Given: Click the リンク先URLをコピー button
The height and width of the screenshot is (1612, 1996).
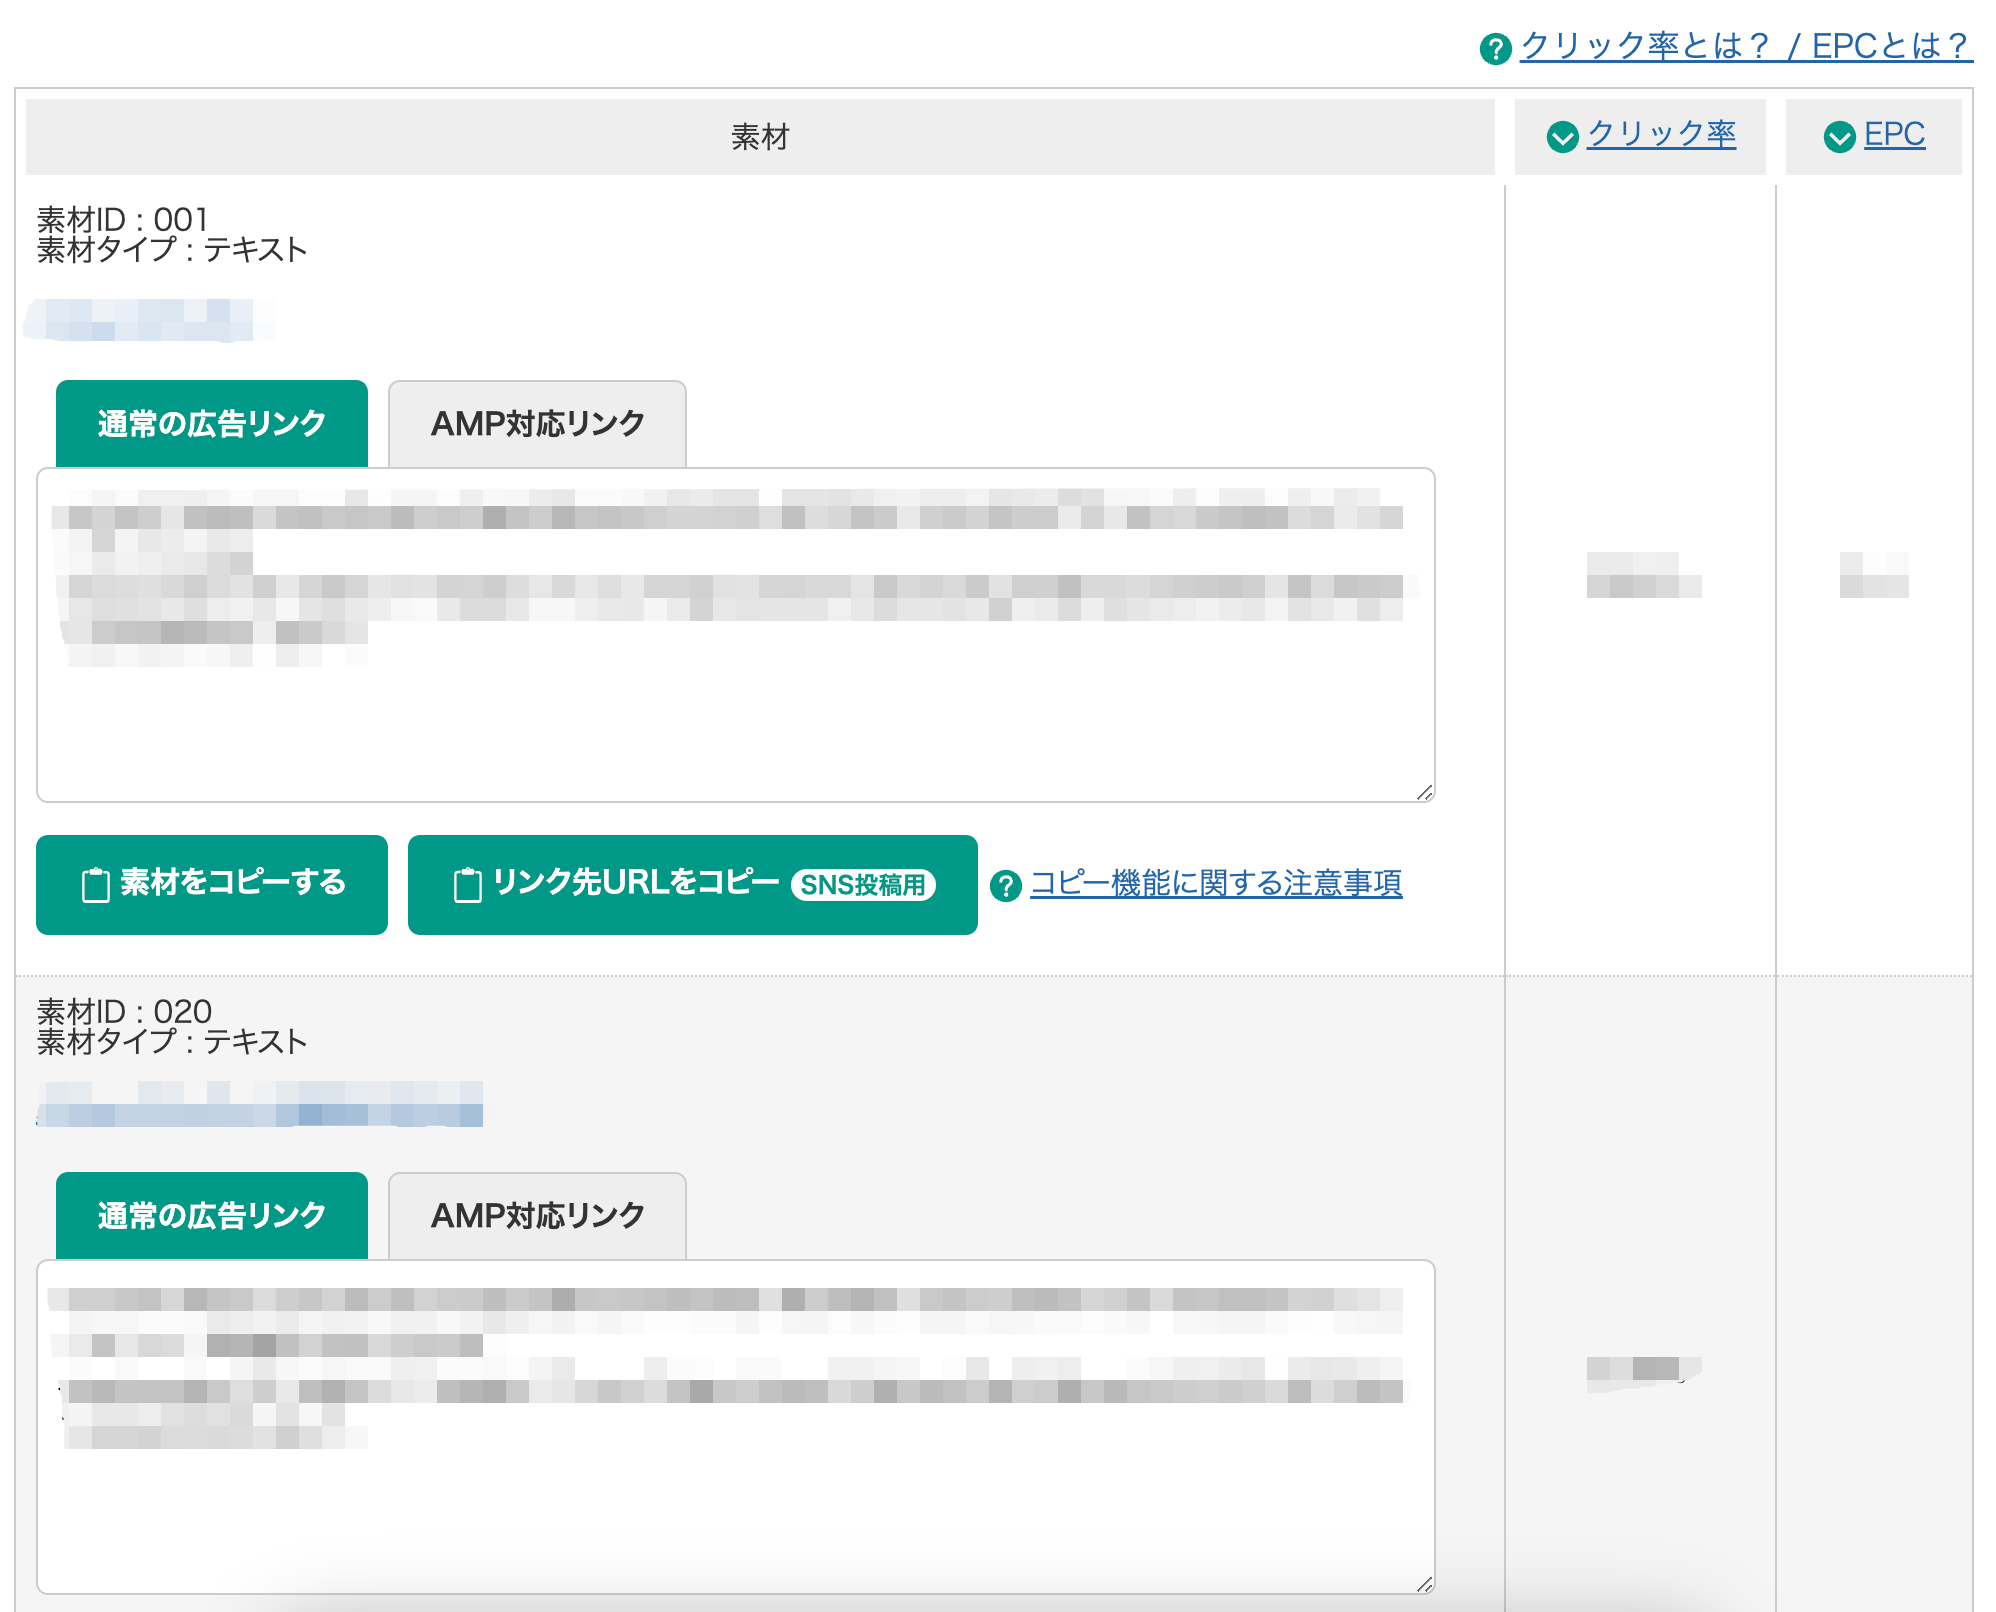Looking at the screenshot, I should (693, 885).
